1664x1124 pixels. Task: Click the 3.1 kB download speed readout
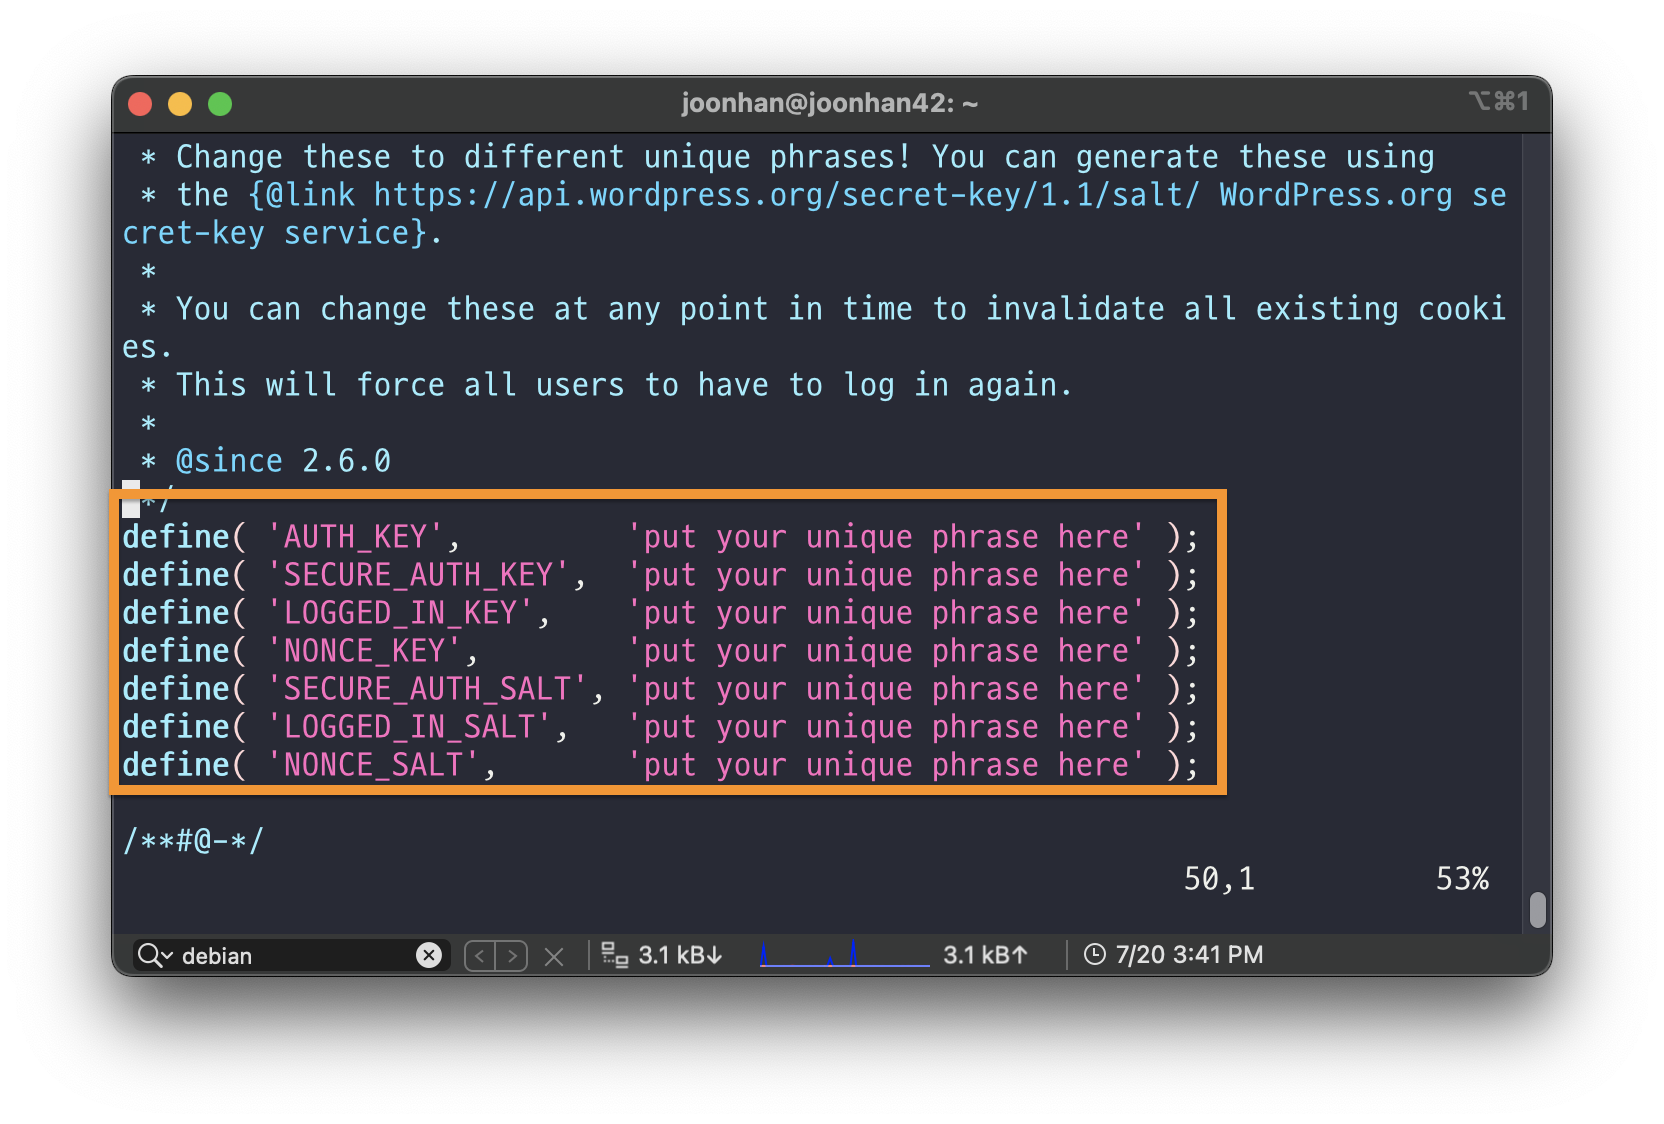click(680, 955)
